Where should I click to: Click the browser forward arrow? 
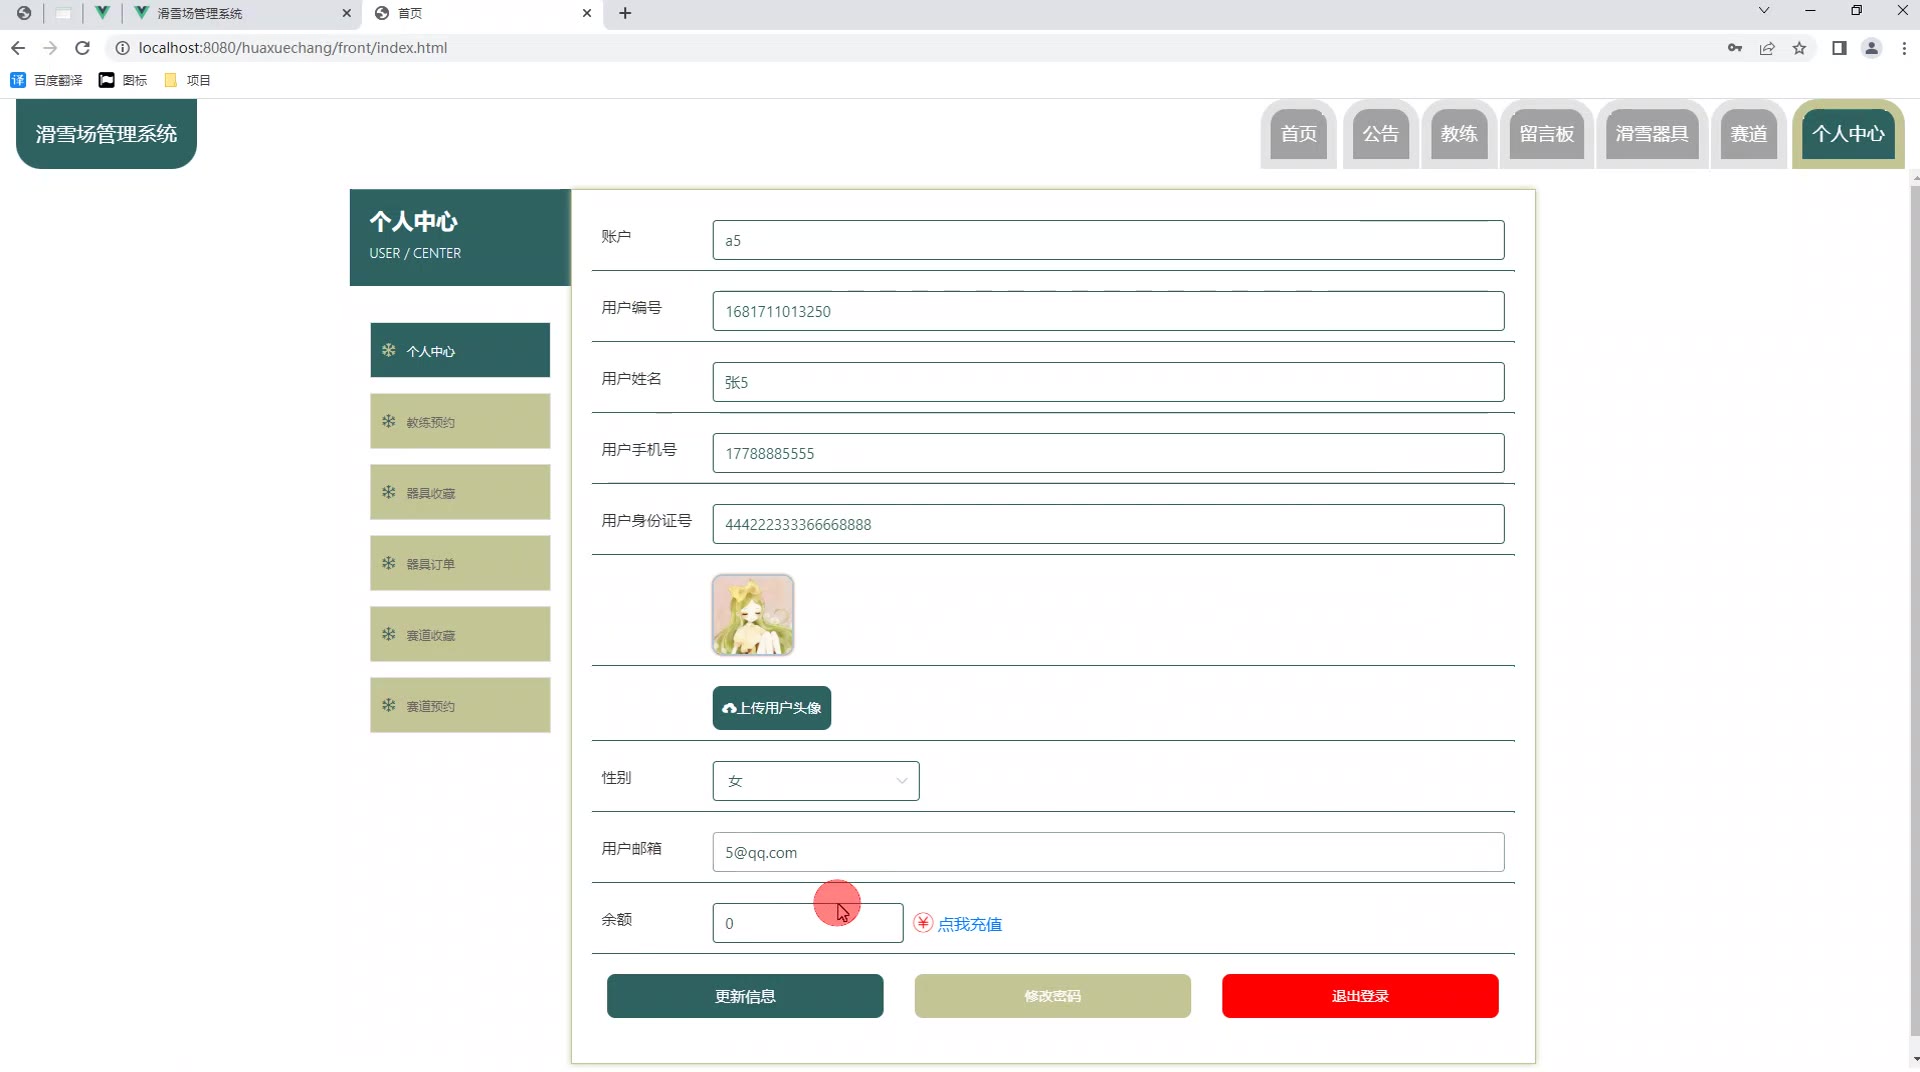coord(50,48)
